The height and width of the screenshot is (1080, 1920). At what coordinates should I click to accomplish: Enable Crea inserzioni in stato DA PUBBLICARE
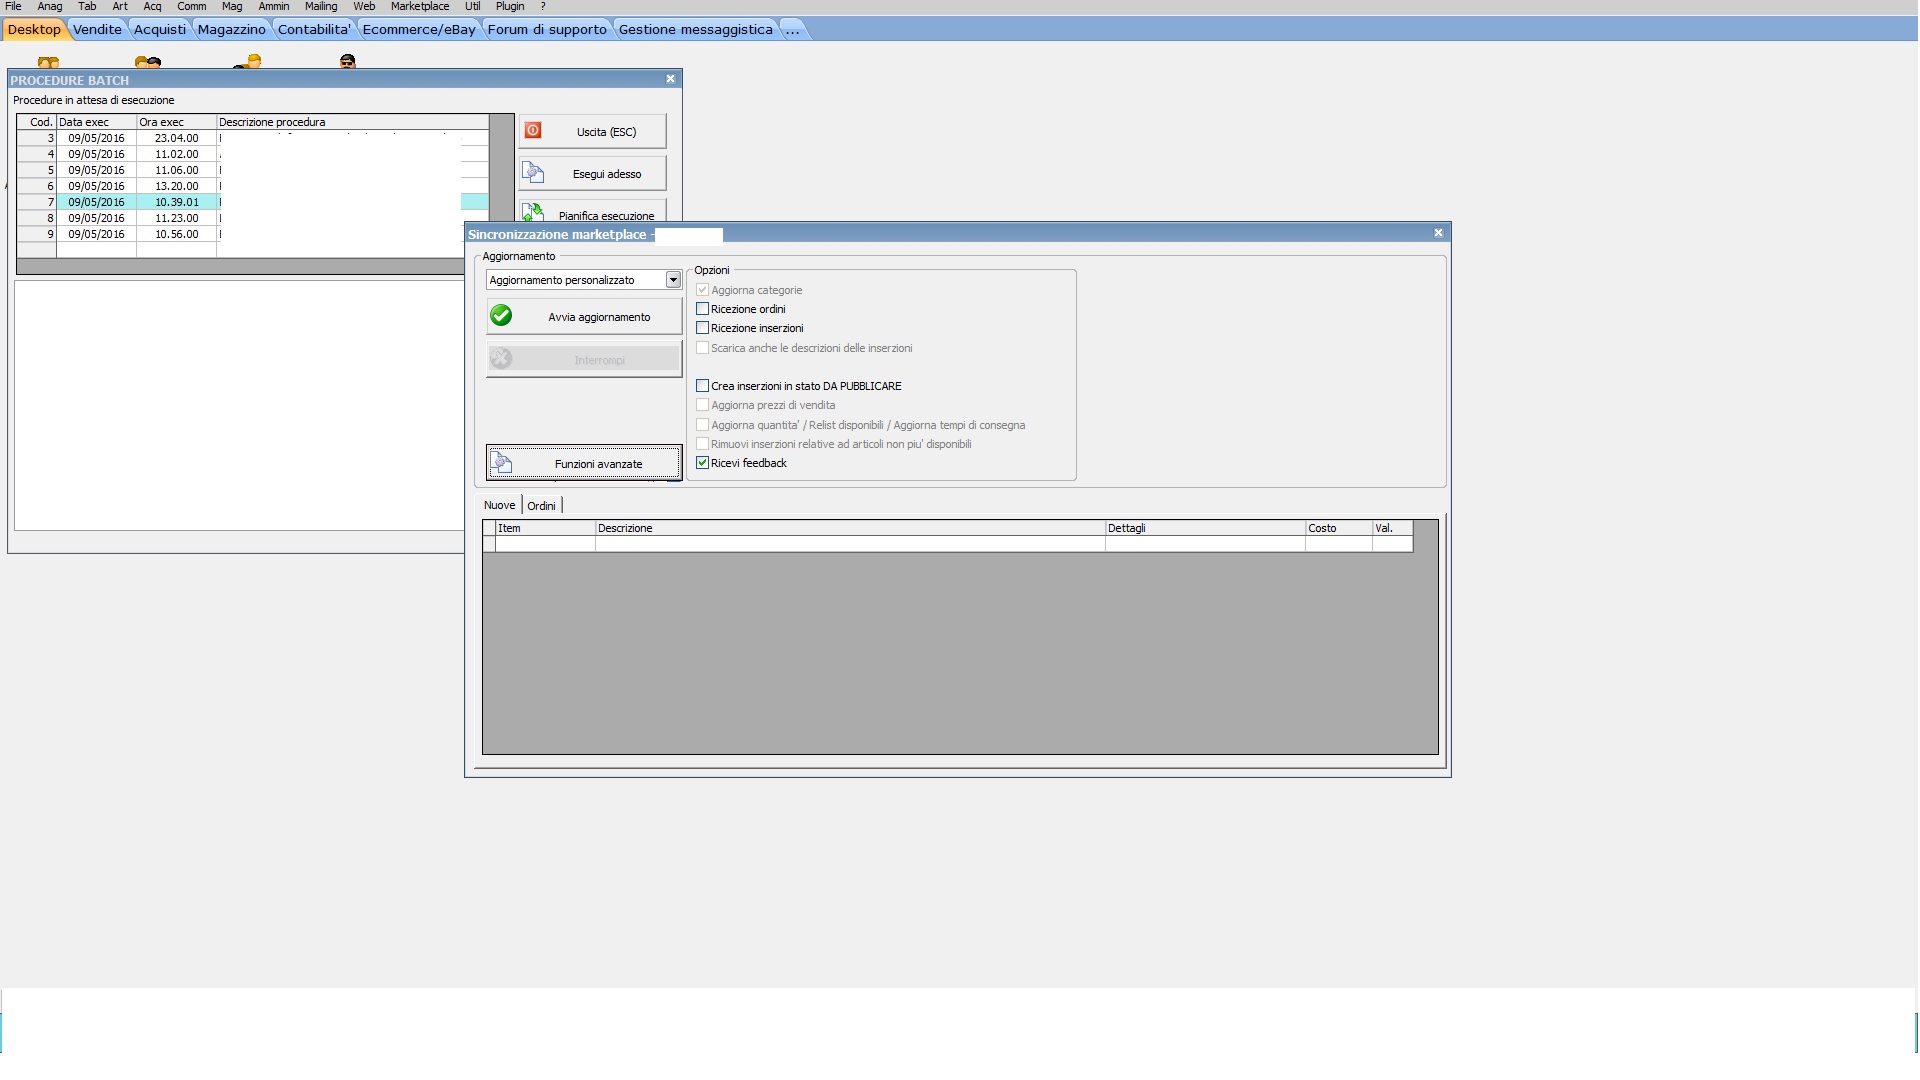click(702, 386)
